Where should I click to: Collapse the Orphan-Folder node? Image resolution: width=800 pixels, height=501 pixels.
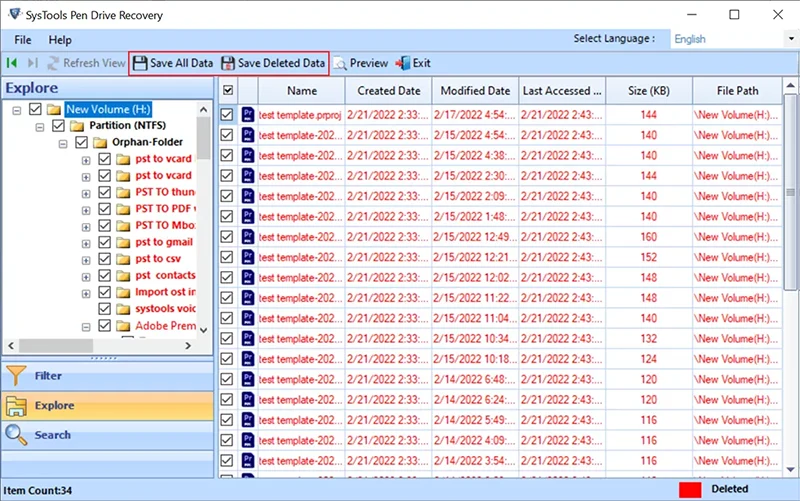click(x=63, y=143)
